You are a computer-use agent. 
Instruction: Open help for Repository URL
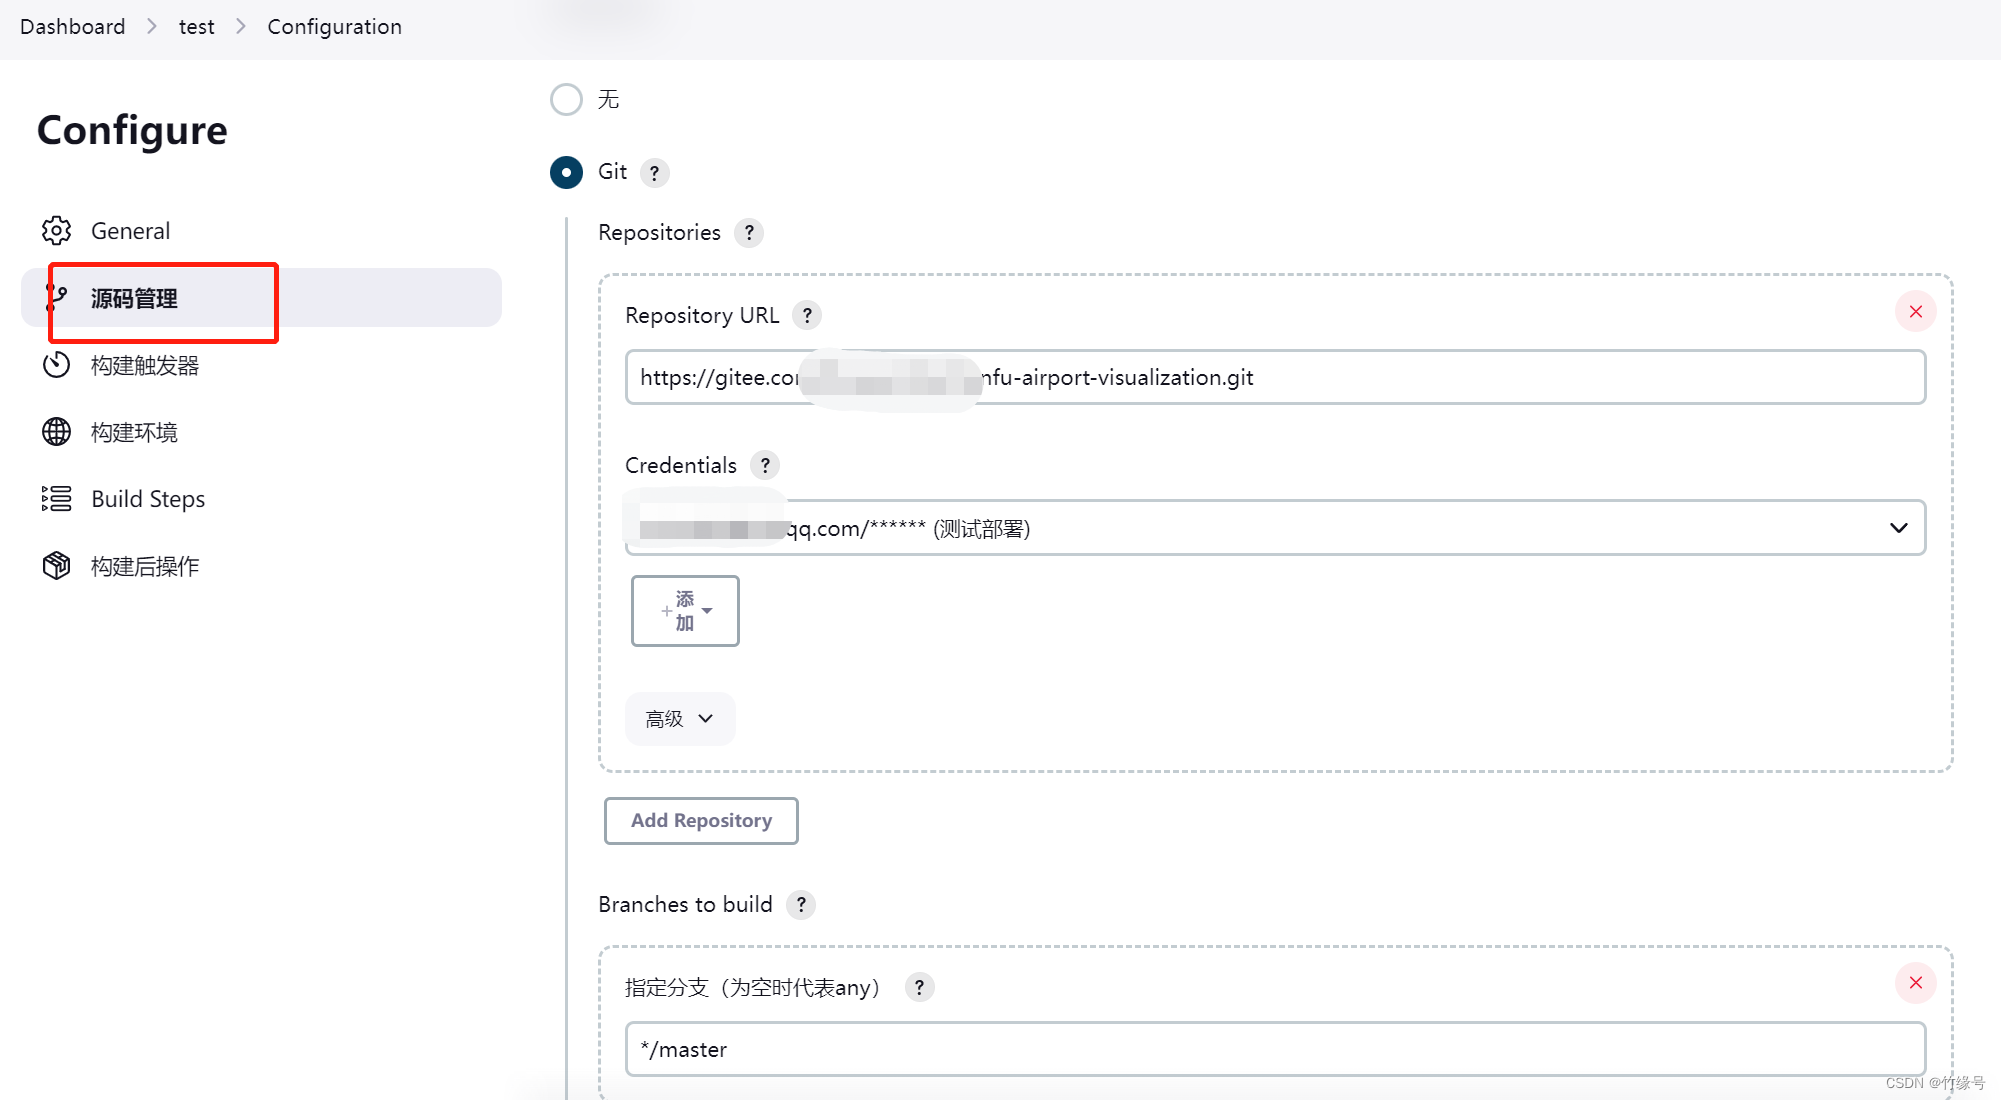click(807, 315)
